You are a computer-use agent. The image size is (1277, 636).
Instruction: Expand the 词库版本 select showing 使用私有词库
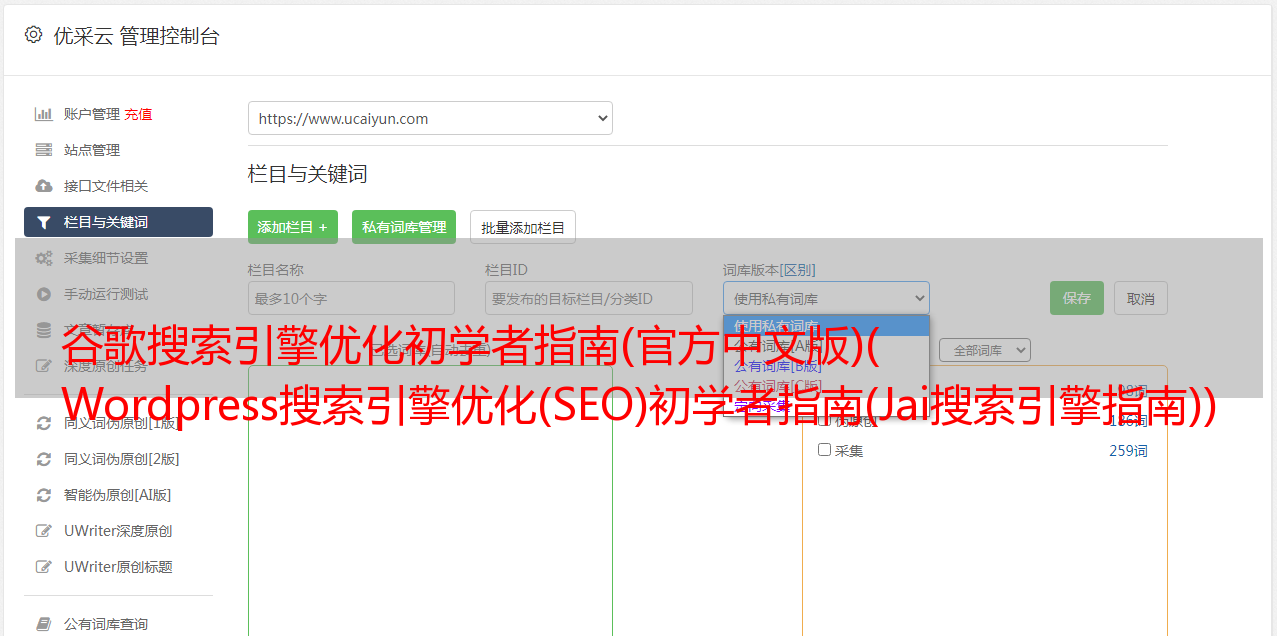[x=826, y=298]
